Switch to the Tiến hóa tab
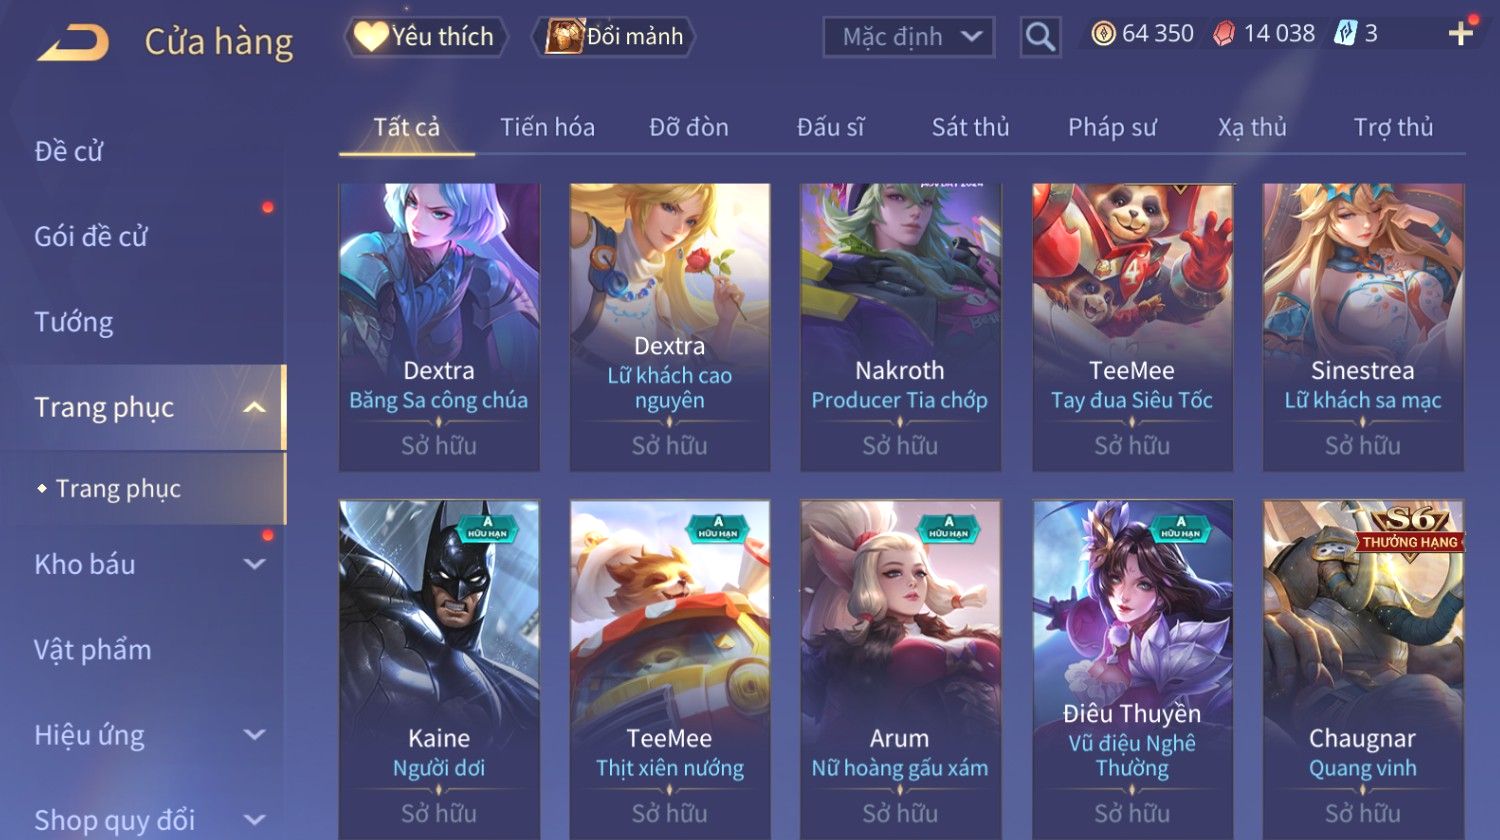1500x840 pixels. coord(547,127)
